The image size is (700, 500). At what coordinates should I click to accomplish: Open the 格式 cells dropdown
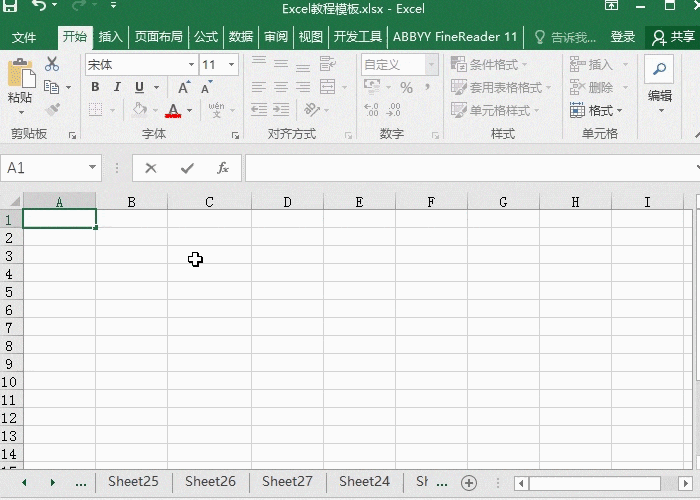(596, 110)
